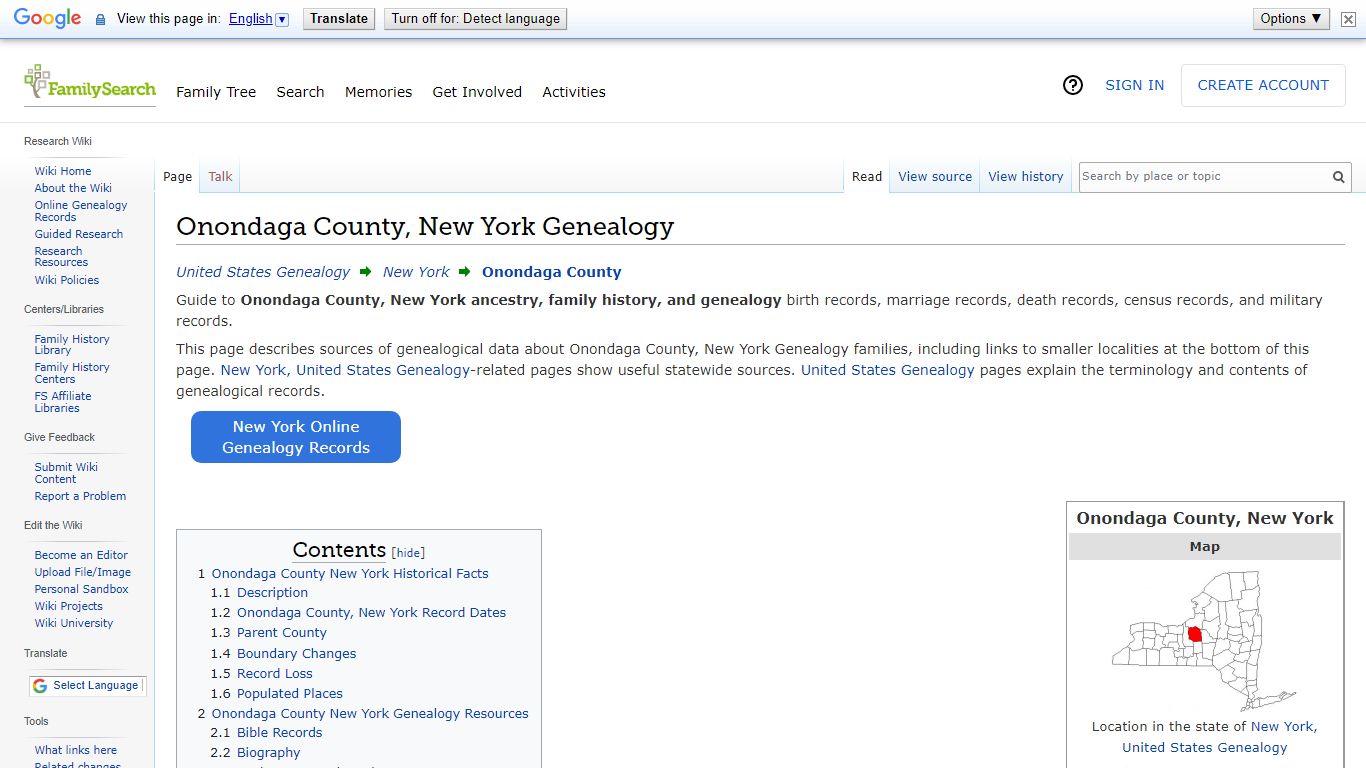This screenshot has width=1366, height=768.
Task: Open the English language dropdown
Action: (x=258, y=19)
